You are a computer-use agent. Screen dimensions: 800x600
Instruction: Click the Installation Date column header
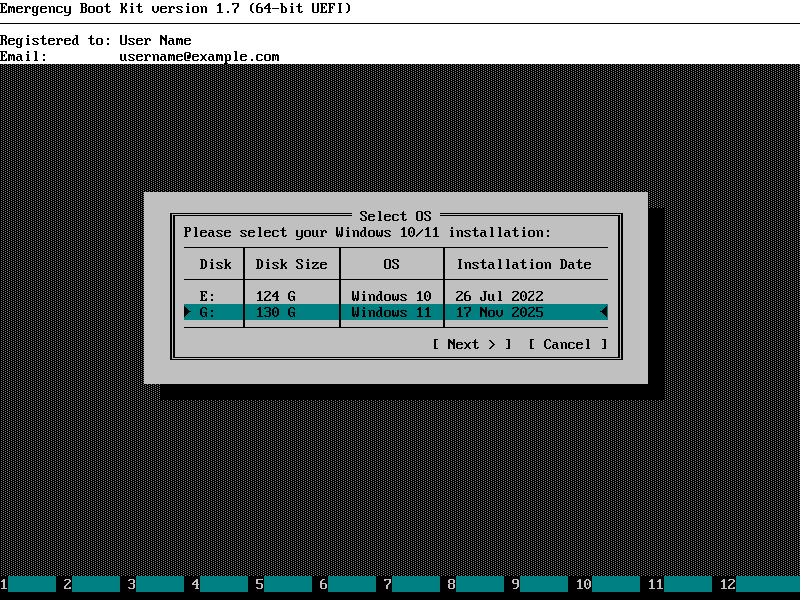(524, 264)
